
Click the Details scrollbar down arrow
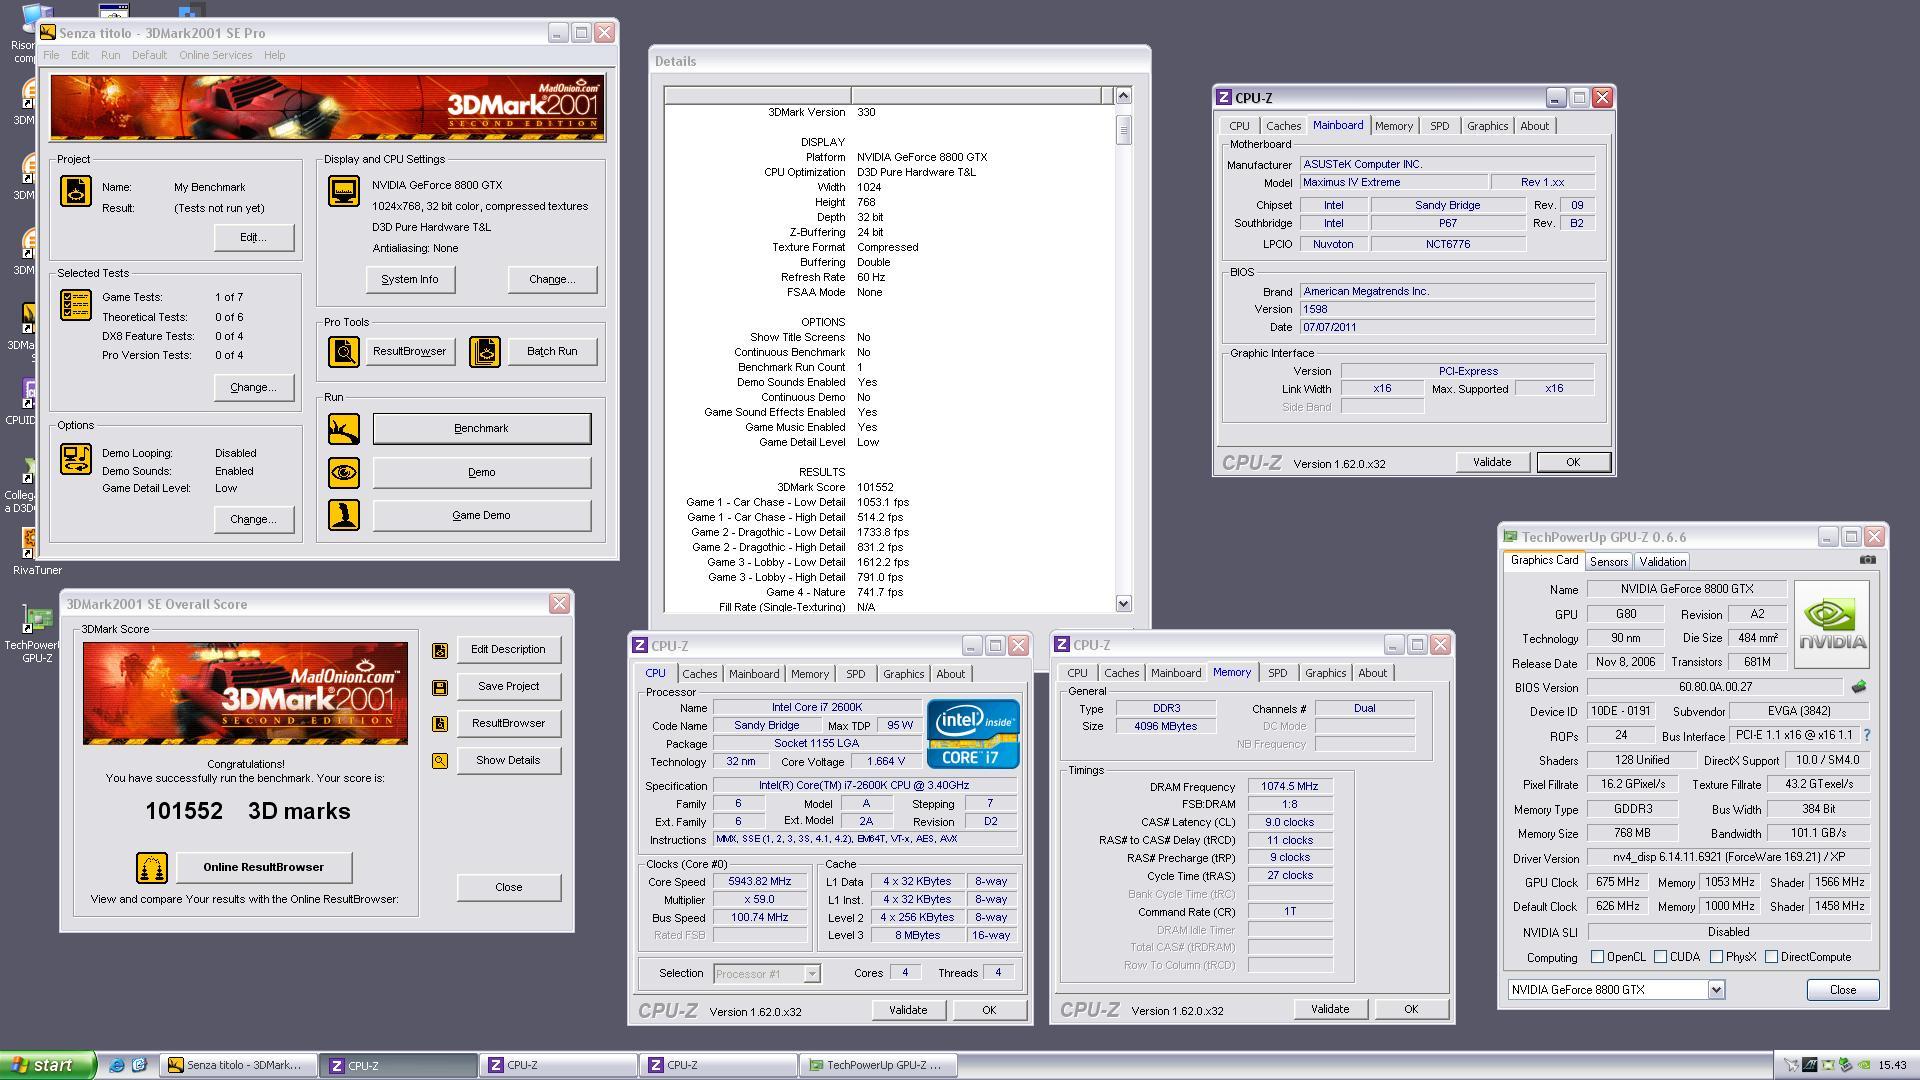click(1123, 603)
